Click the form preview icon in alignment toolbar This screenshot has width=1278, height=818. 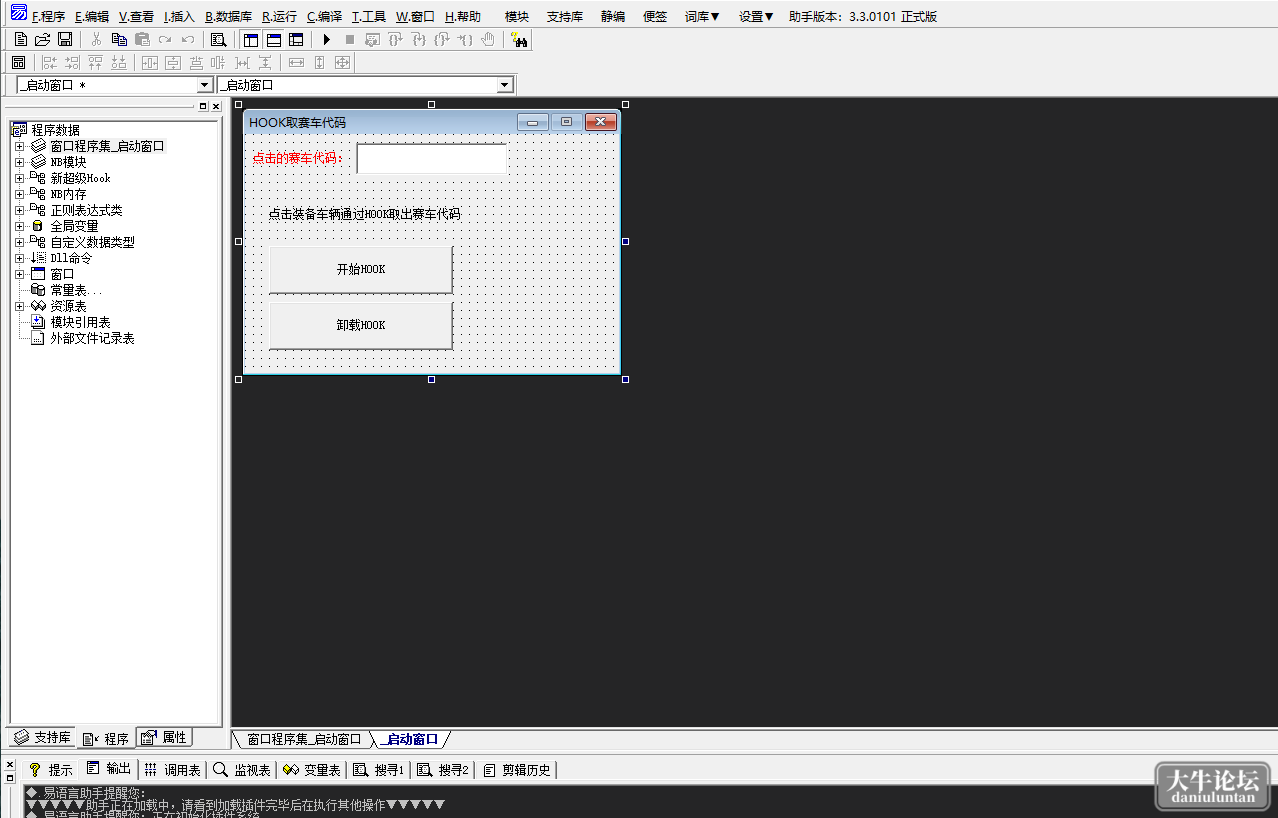18,63
